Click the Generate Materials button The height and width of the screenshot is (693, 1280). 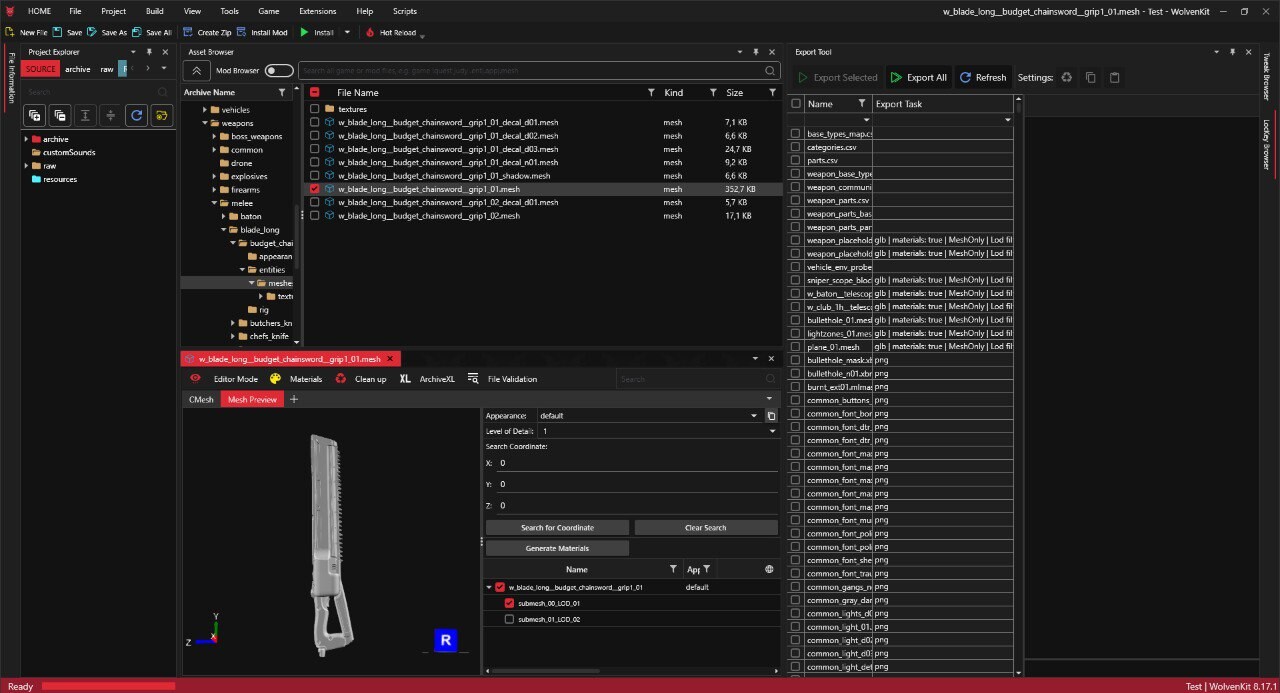[x=557, y=548]
